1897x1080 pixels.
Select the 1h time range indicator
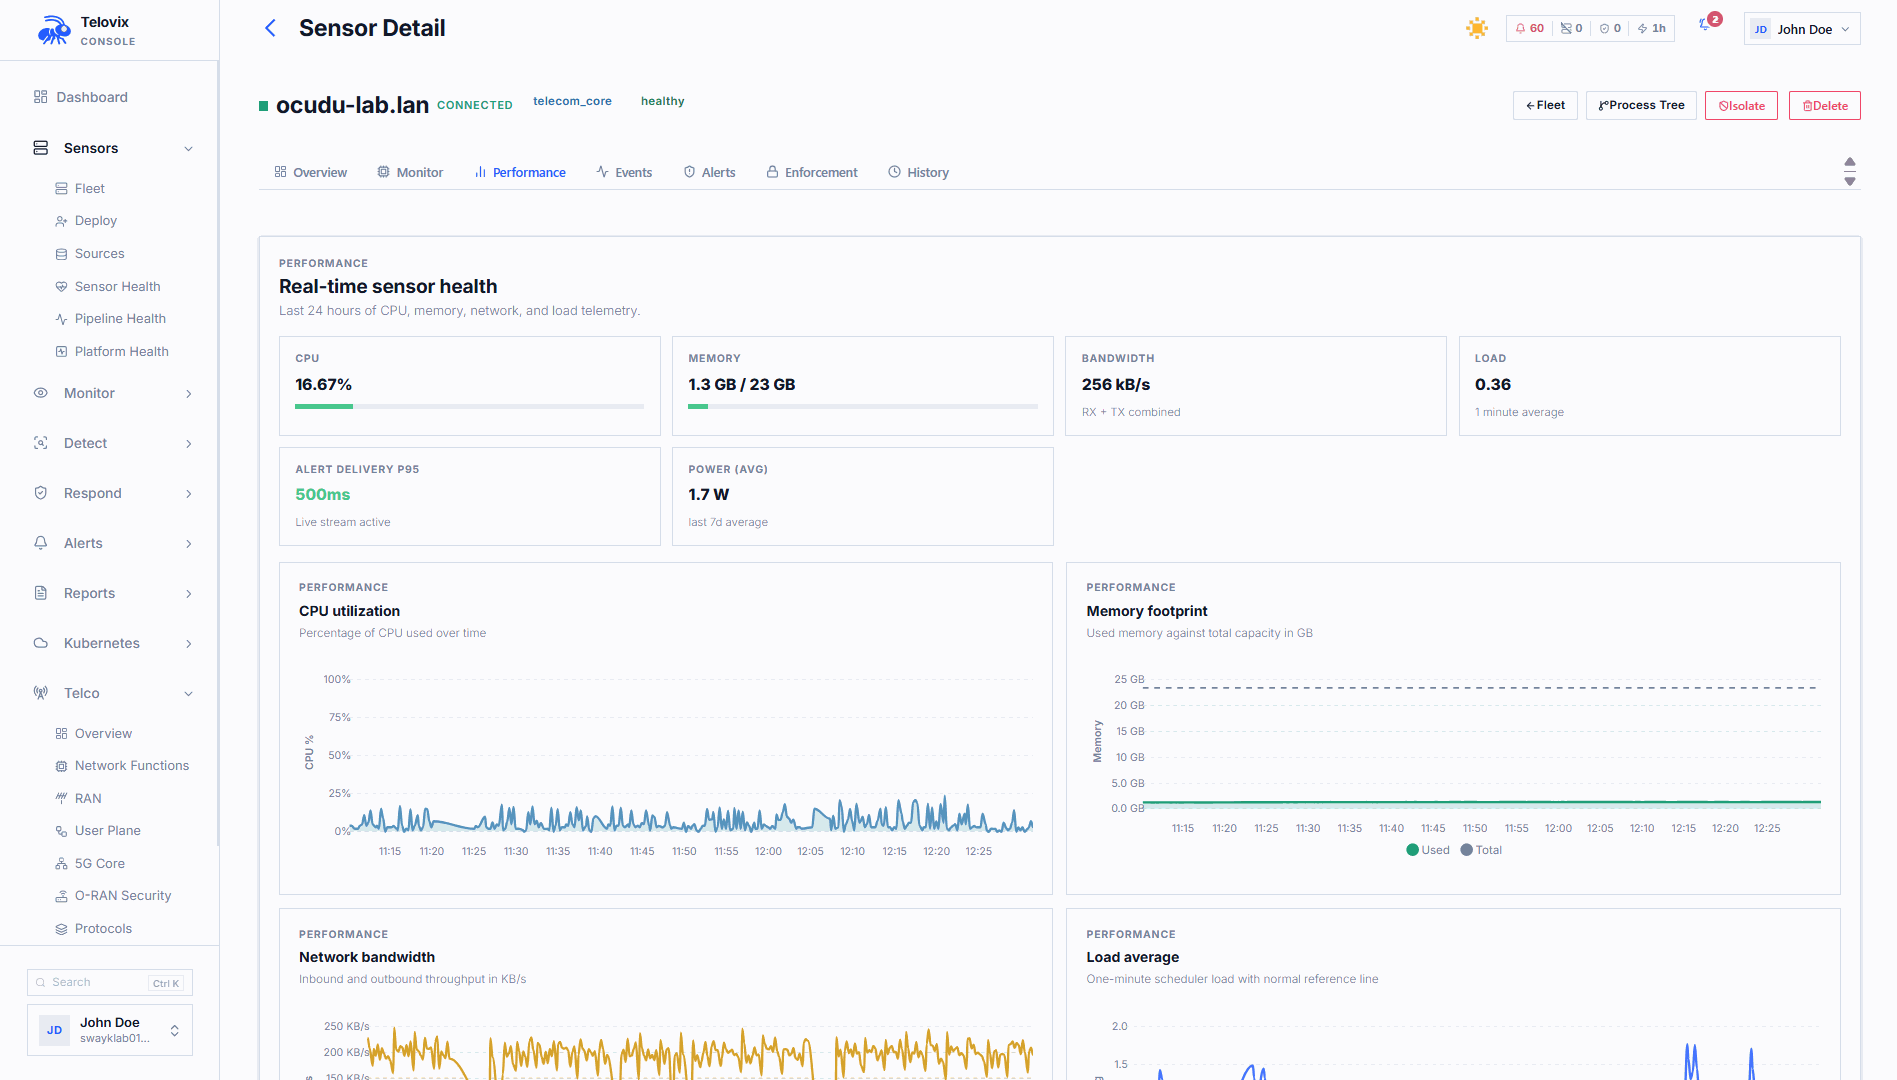pos(1652,28)
